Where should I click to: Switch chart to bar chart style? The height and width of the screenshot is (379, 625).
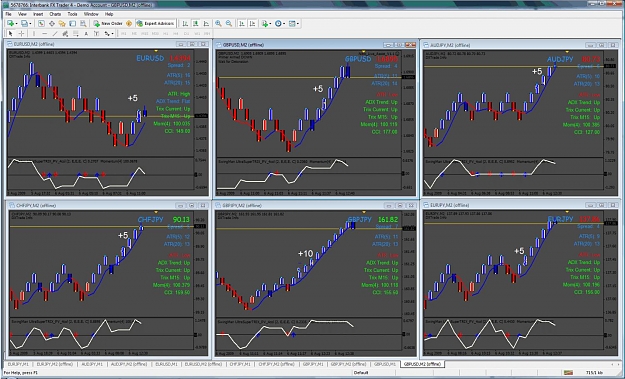click(x=185, y=24)
